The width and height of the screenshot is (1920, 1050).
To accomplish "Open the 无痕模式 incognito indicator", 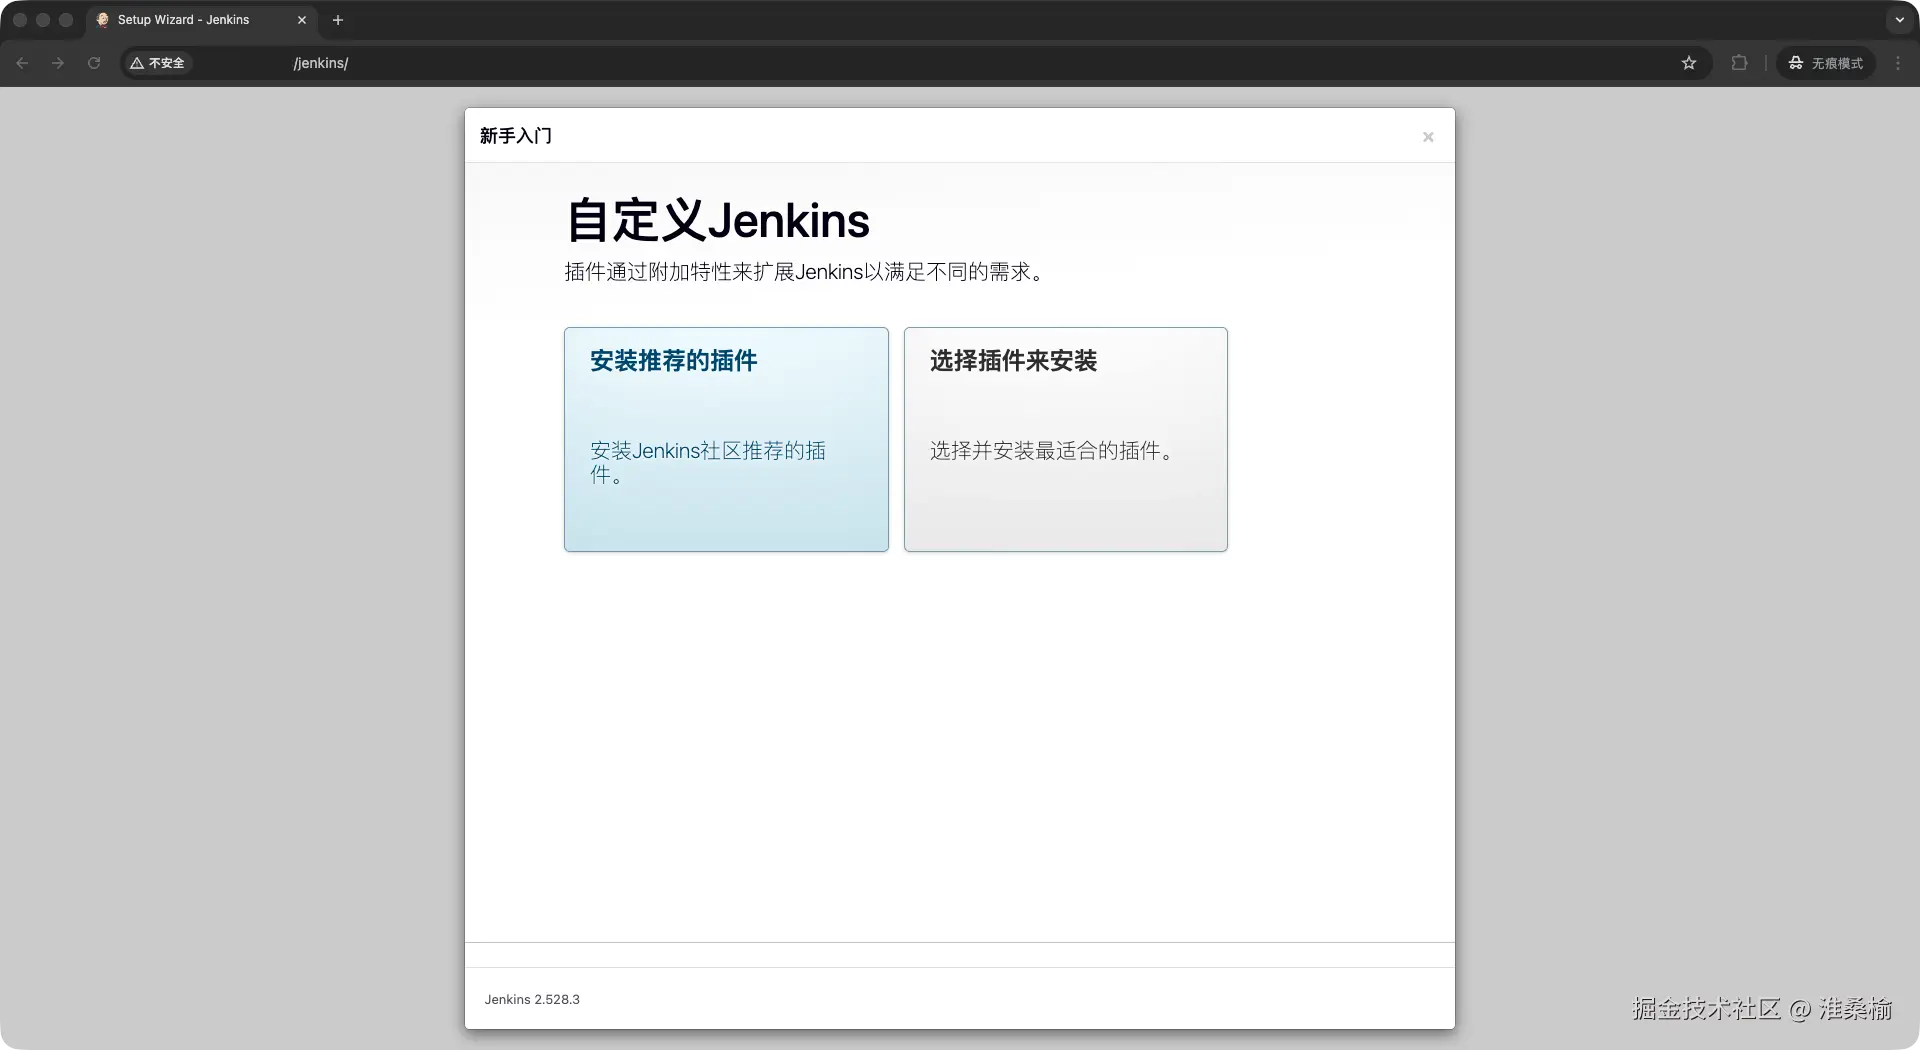I will coord(1826,63).
